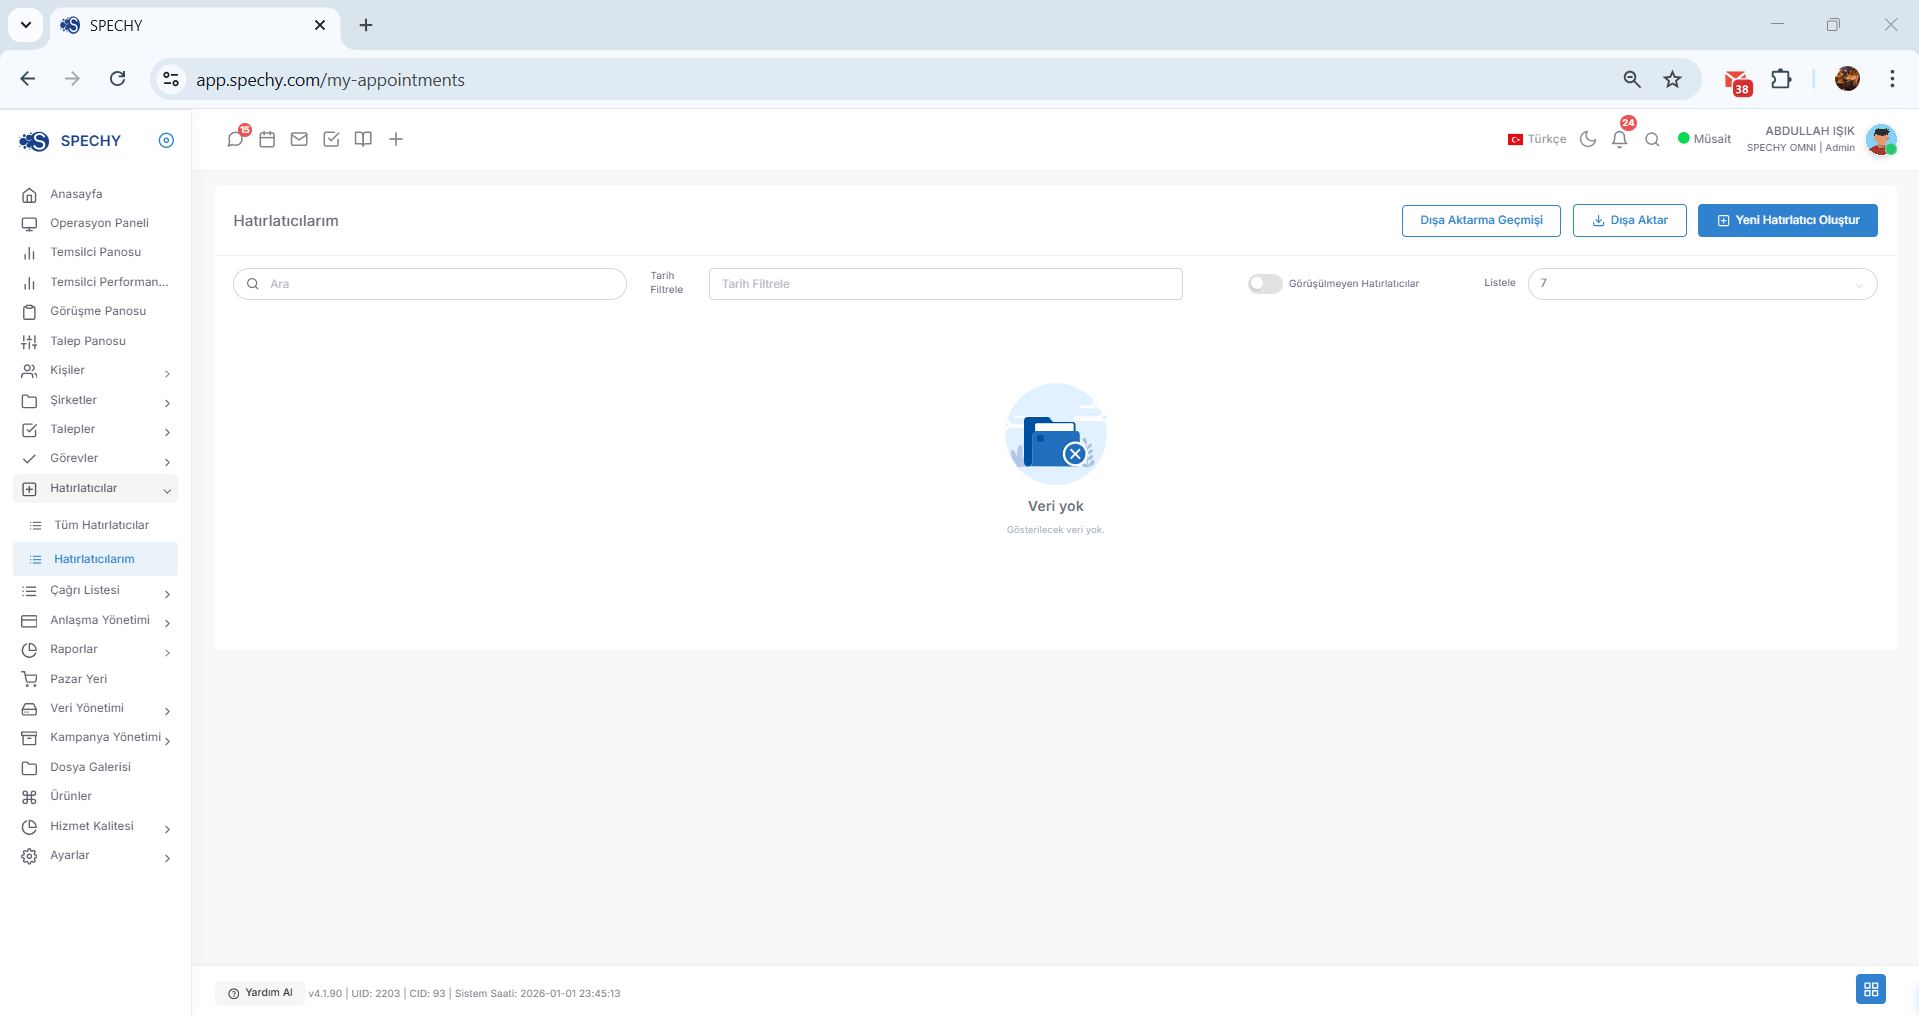The height and width of the screenshot is (1017, 1919).
Task: Open the mail envelope icon in top toolbar
Action: pos(299,139)
